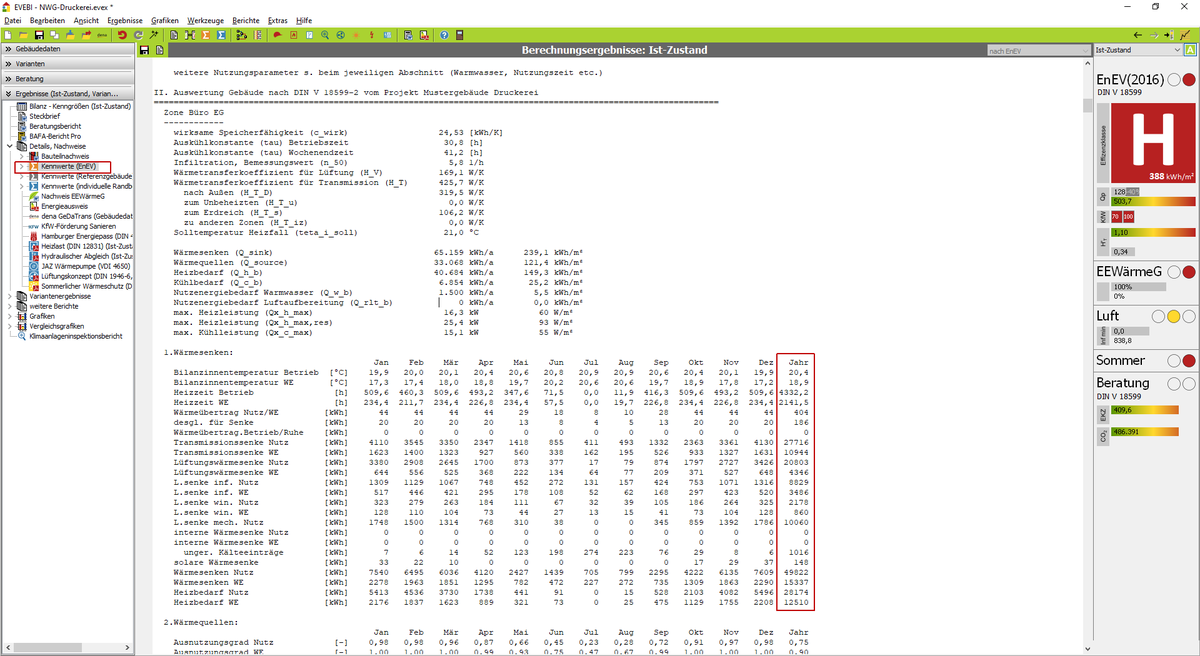Image resolution: width=1200 pixels, height=656 pixels.
Task: Open a project with the folder icon
Action: point(24,34)
